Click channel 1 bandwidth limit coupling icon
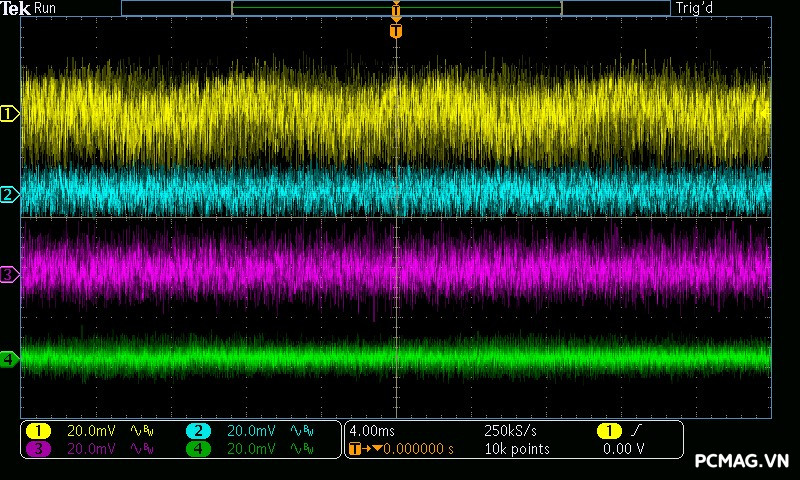The height and width of the screenshot is (480, 800). tap(139, 431)
